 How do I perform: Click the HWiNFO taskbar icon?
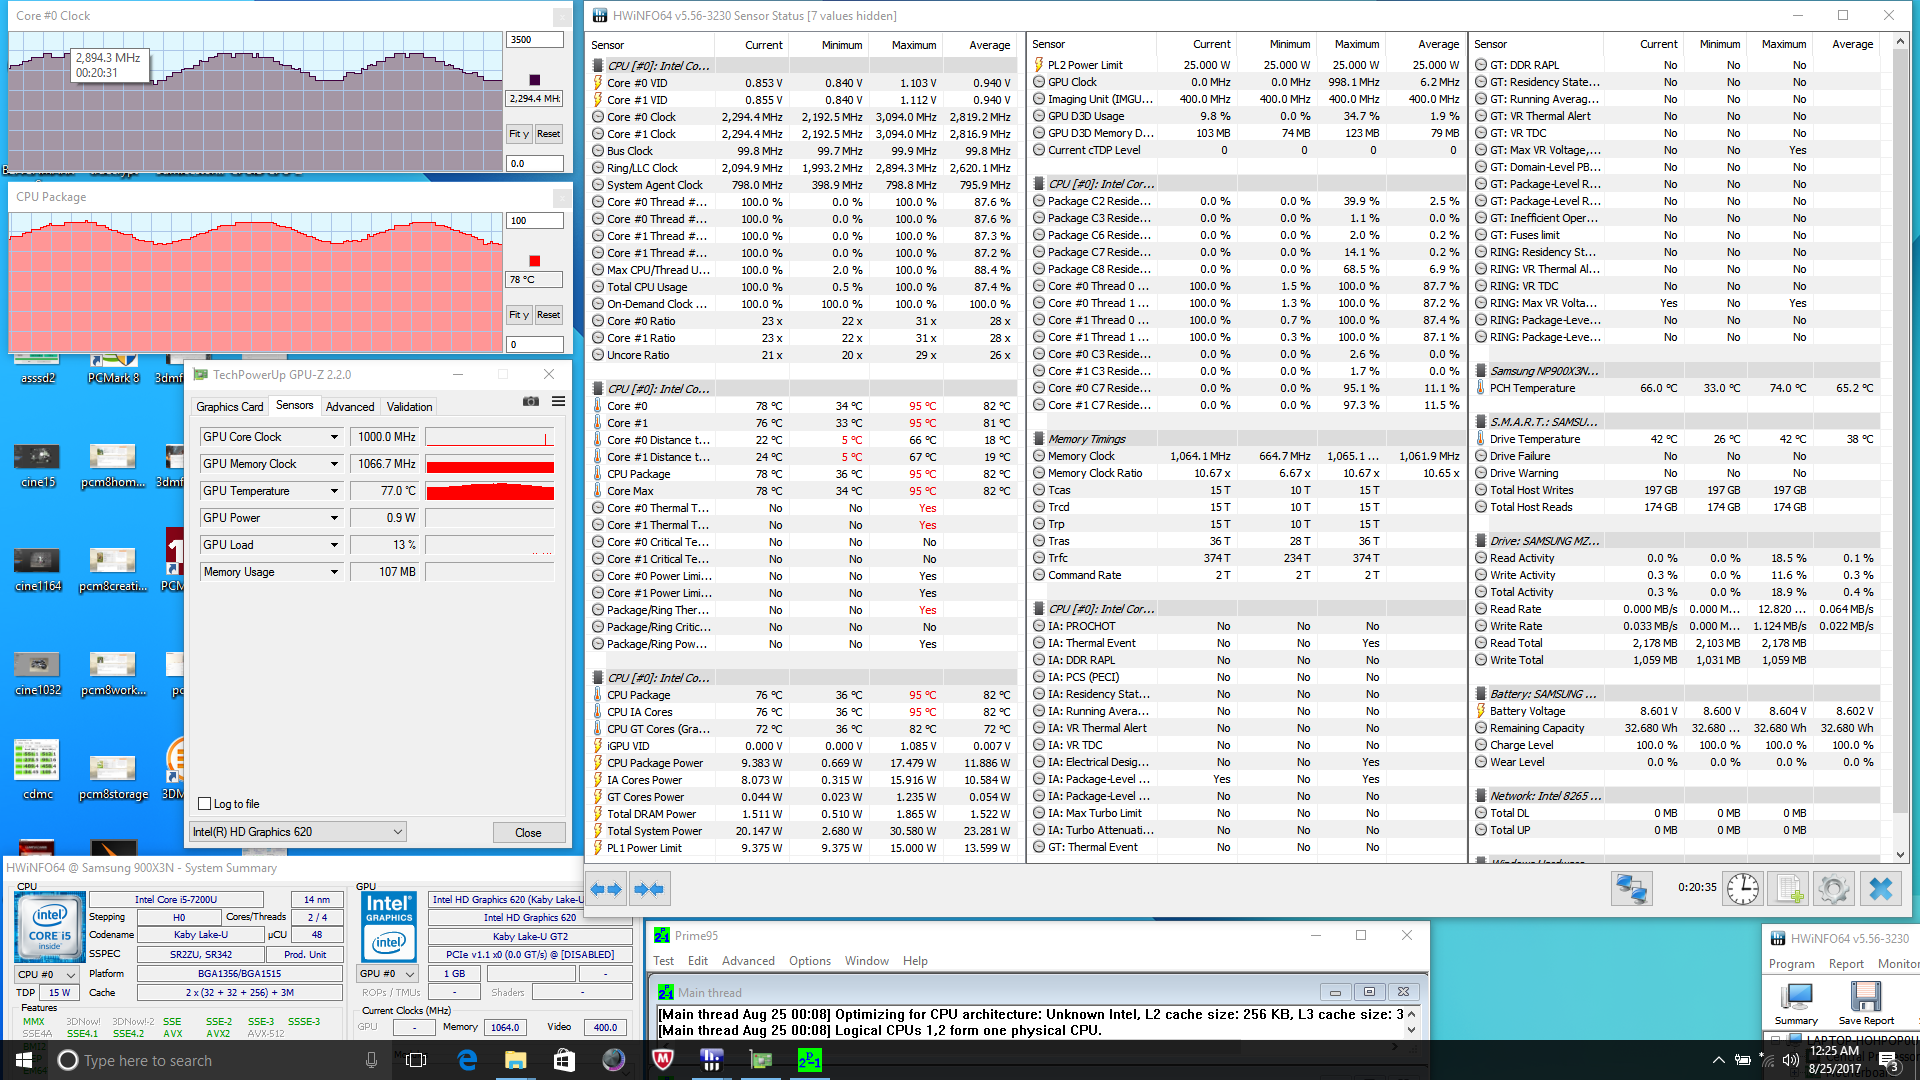coord(711,1060)
